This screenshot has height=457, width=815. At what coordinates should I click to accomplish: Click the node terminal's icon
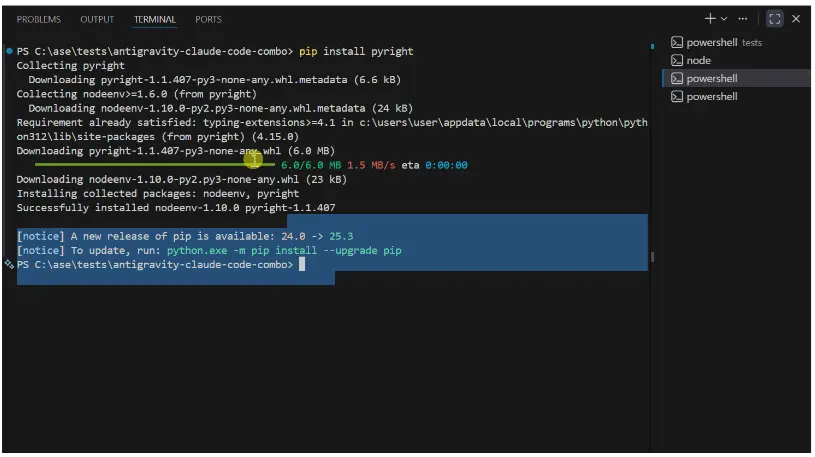tap(677, 61)
